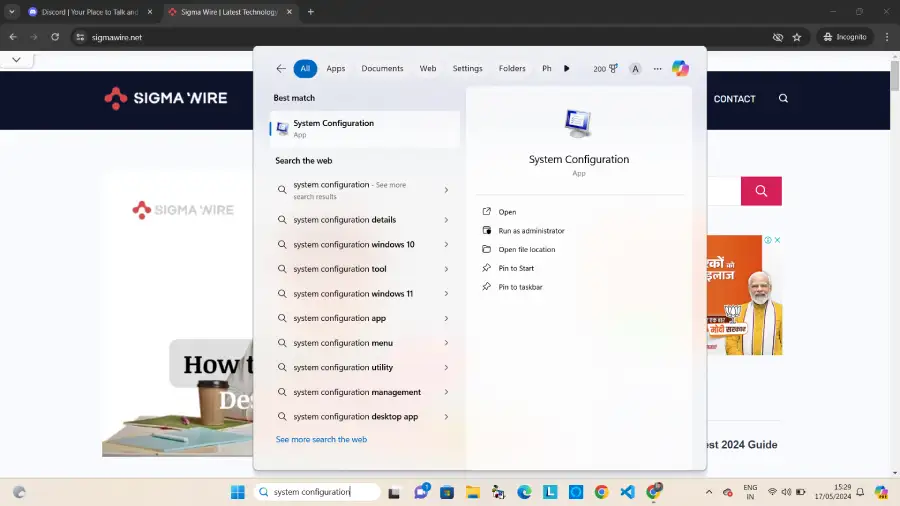This screenshot has width=900, height=506.
Task: Open File Explorer from taskbar
Action: pos(472,492)
